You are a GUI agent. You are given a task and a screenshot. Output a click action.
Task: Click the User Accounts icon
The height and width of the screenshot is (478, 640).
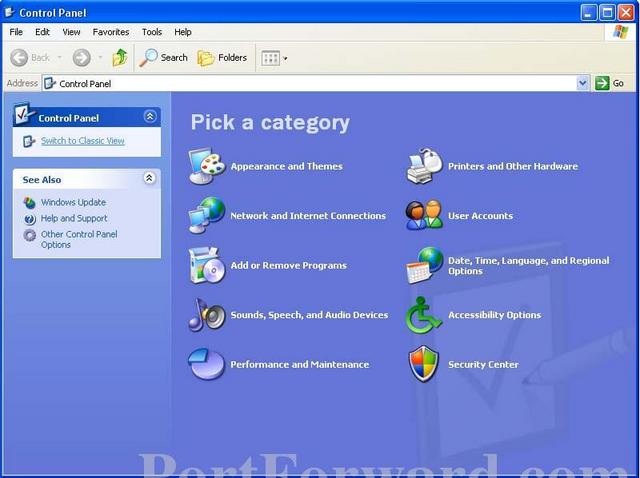(x=424, y=215)
